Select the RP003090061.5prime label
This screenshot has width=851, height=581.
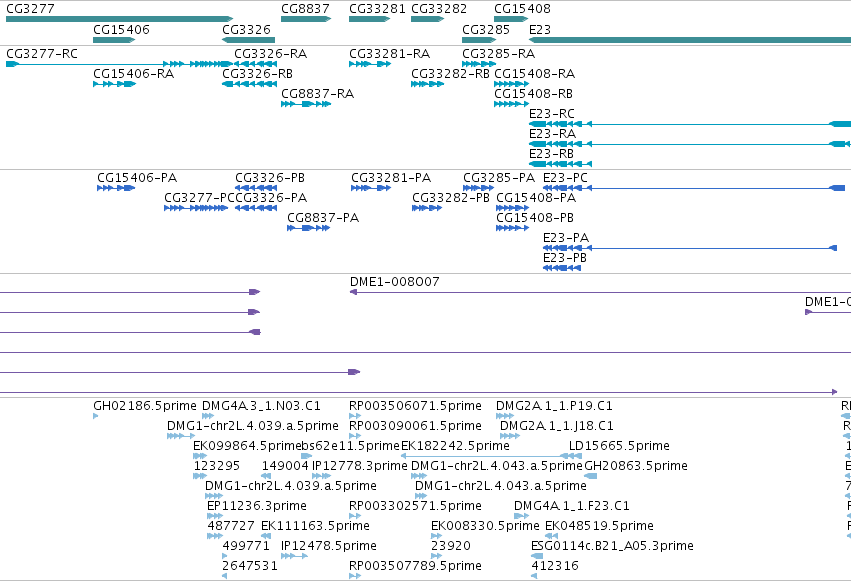click(415, 426)
